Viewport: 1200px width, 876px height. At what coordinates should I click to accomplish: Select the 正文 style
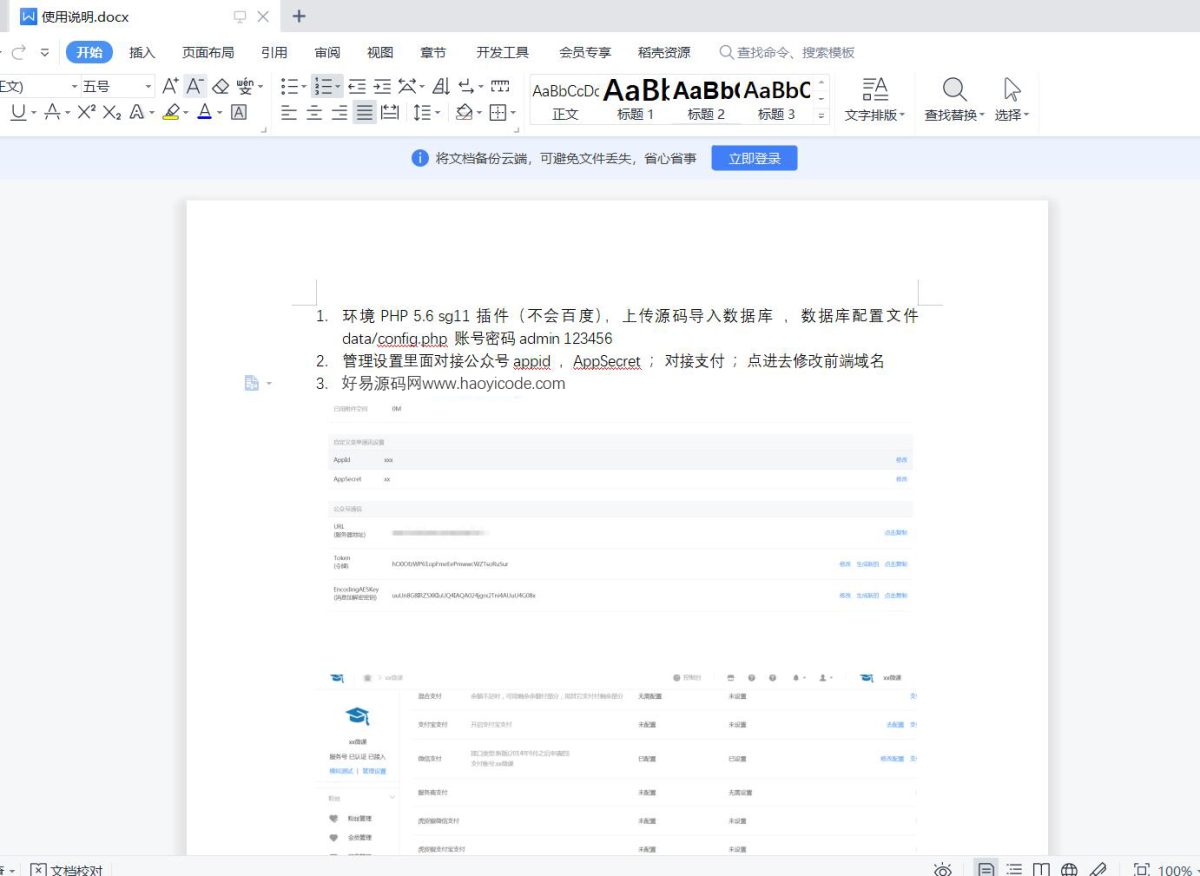[x=565, y=99]
